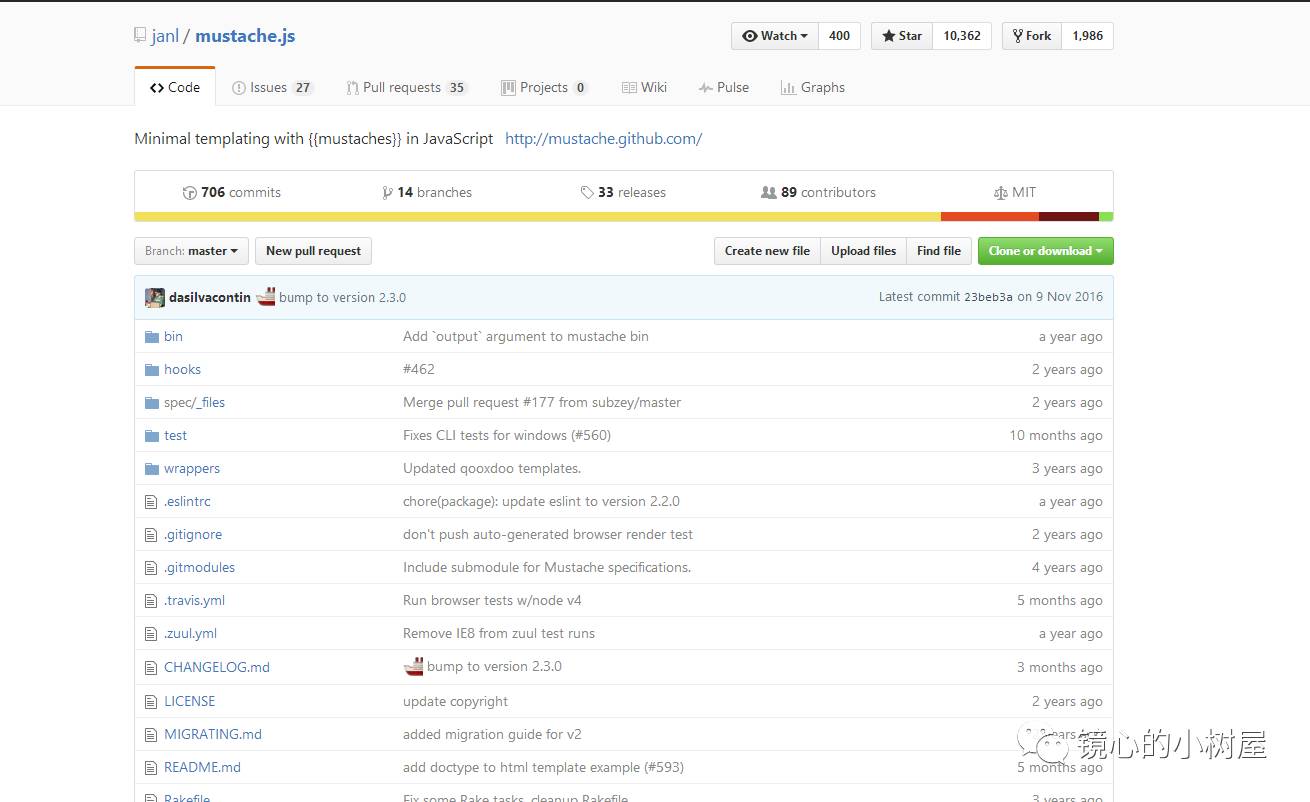This screenshot has height=802, width=1310.
Task: Click the hooks folder icon
Action: click(x=152, y=370)
